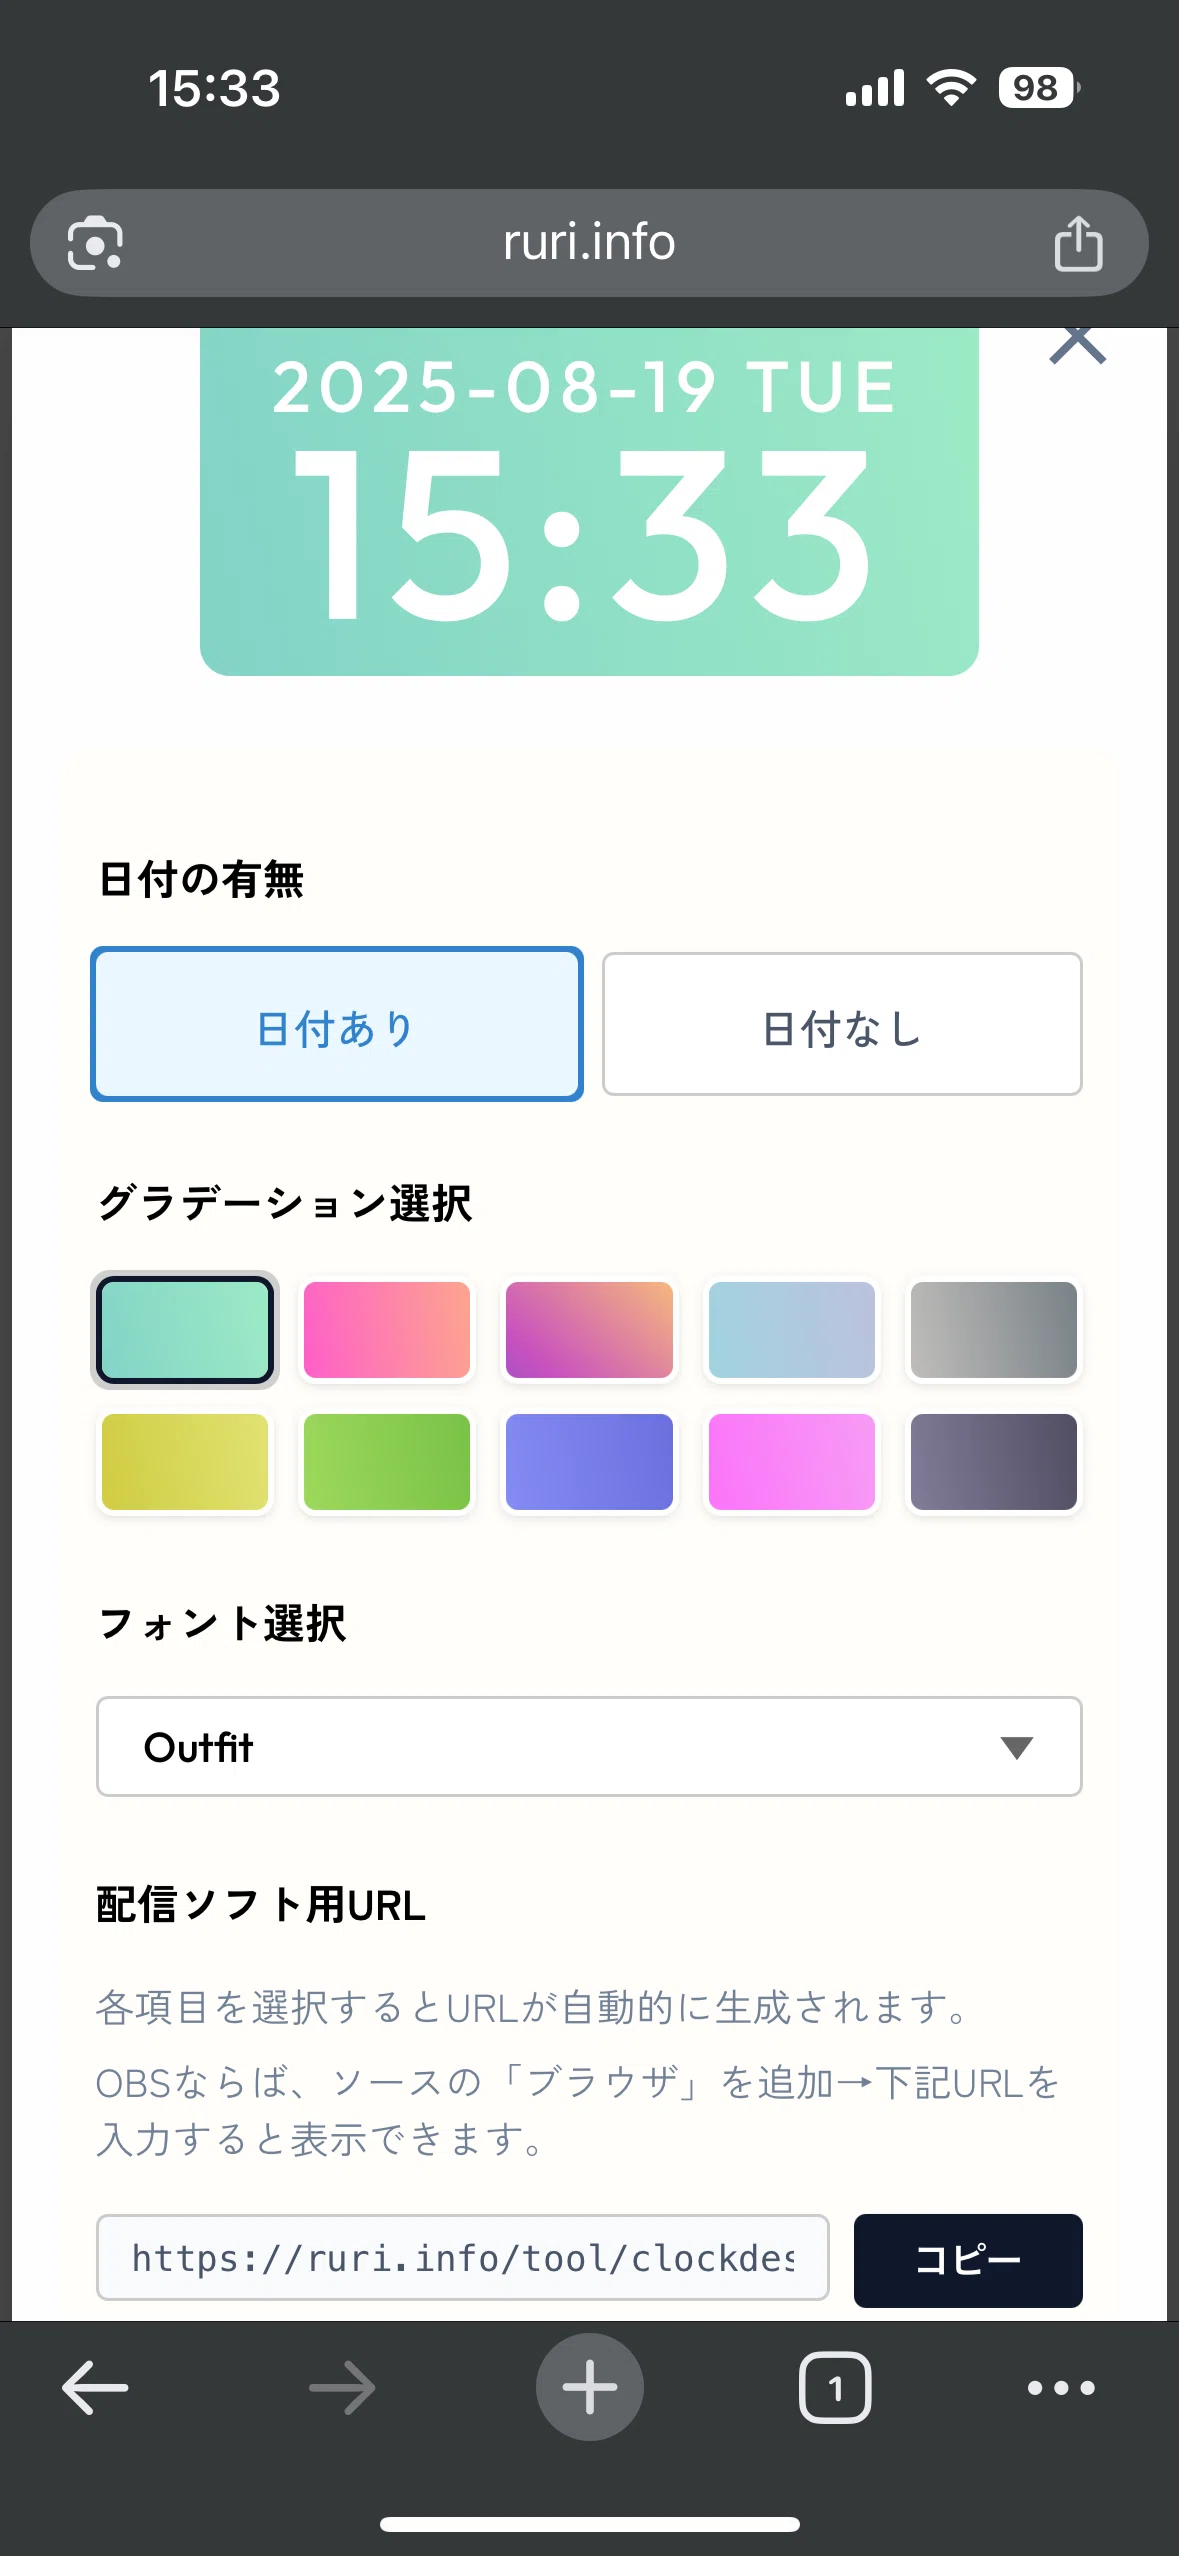Screen dimensions: 1179x2556
Task: Open the three-dot browser menu
Action: click(x=1061, y=2387)
